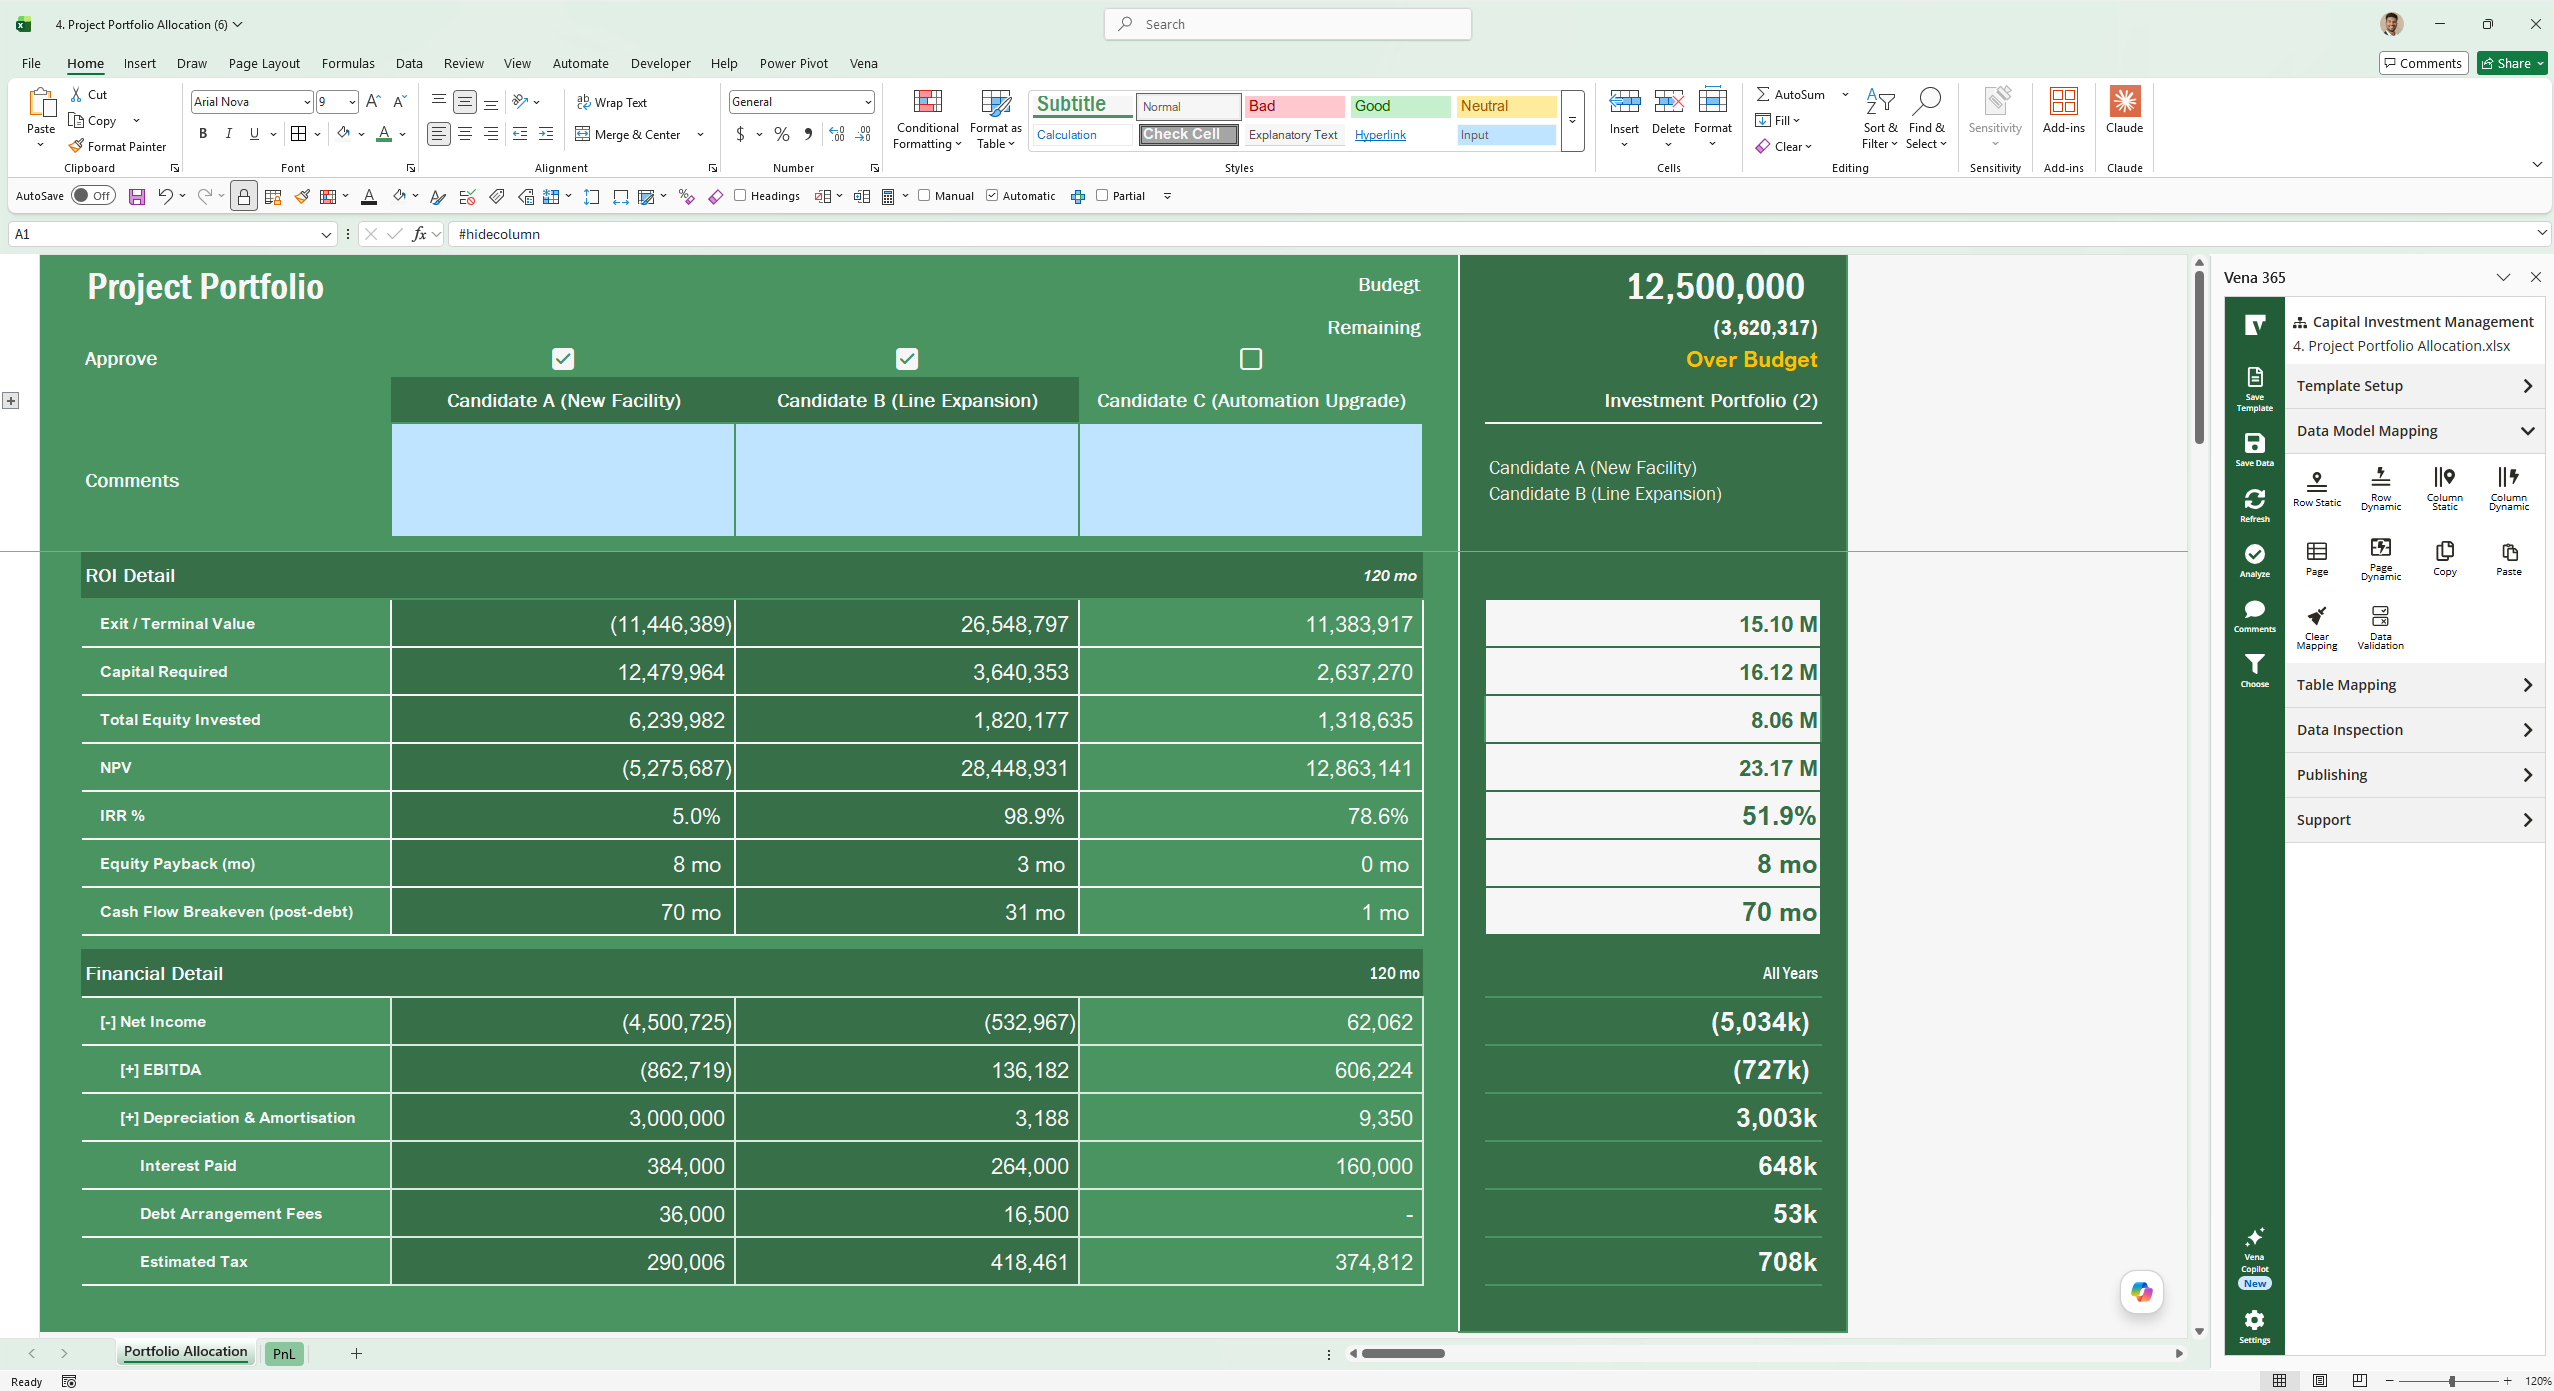Viewport: 2554px width, 1391px height.
Task: Expand Publishing section
Action: tap(2414, 775)
